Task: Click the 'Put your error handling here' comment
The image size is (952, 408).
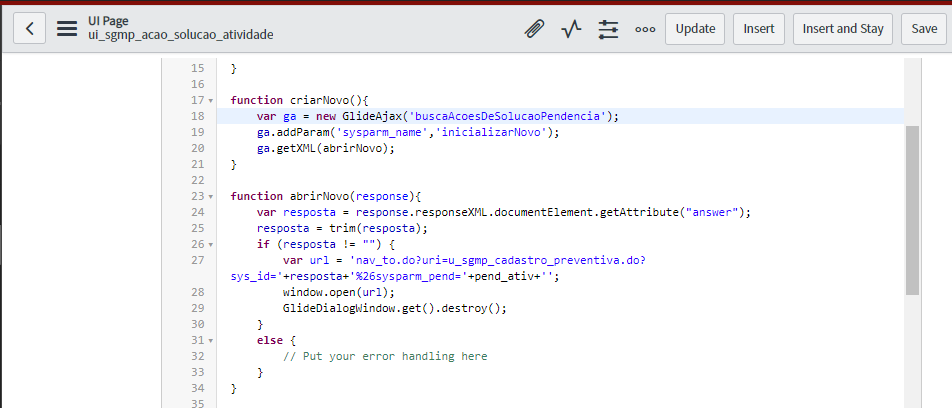Action: point(385,356)
